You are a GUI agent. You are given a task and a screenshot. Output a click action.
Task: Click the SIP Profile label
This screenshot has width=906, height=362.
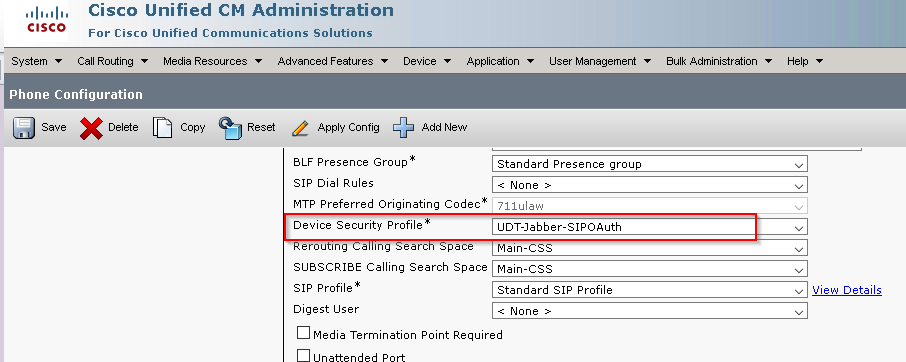327,287
